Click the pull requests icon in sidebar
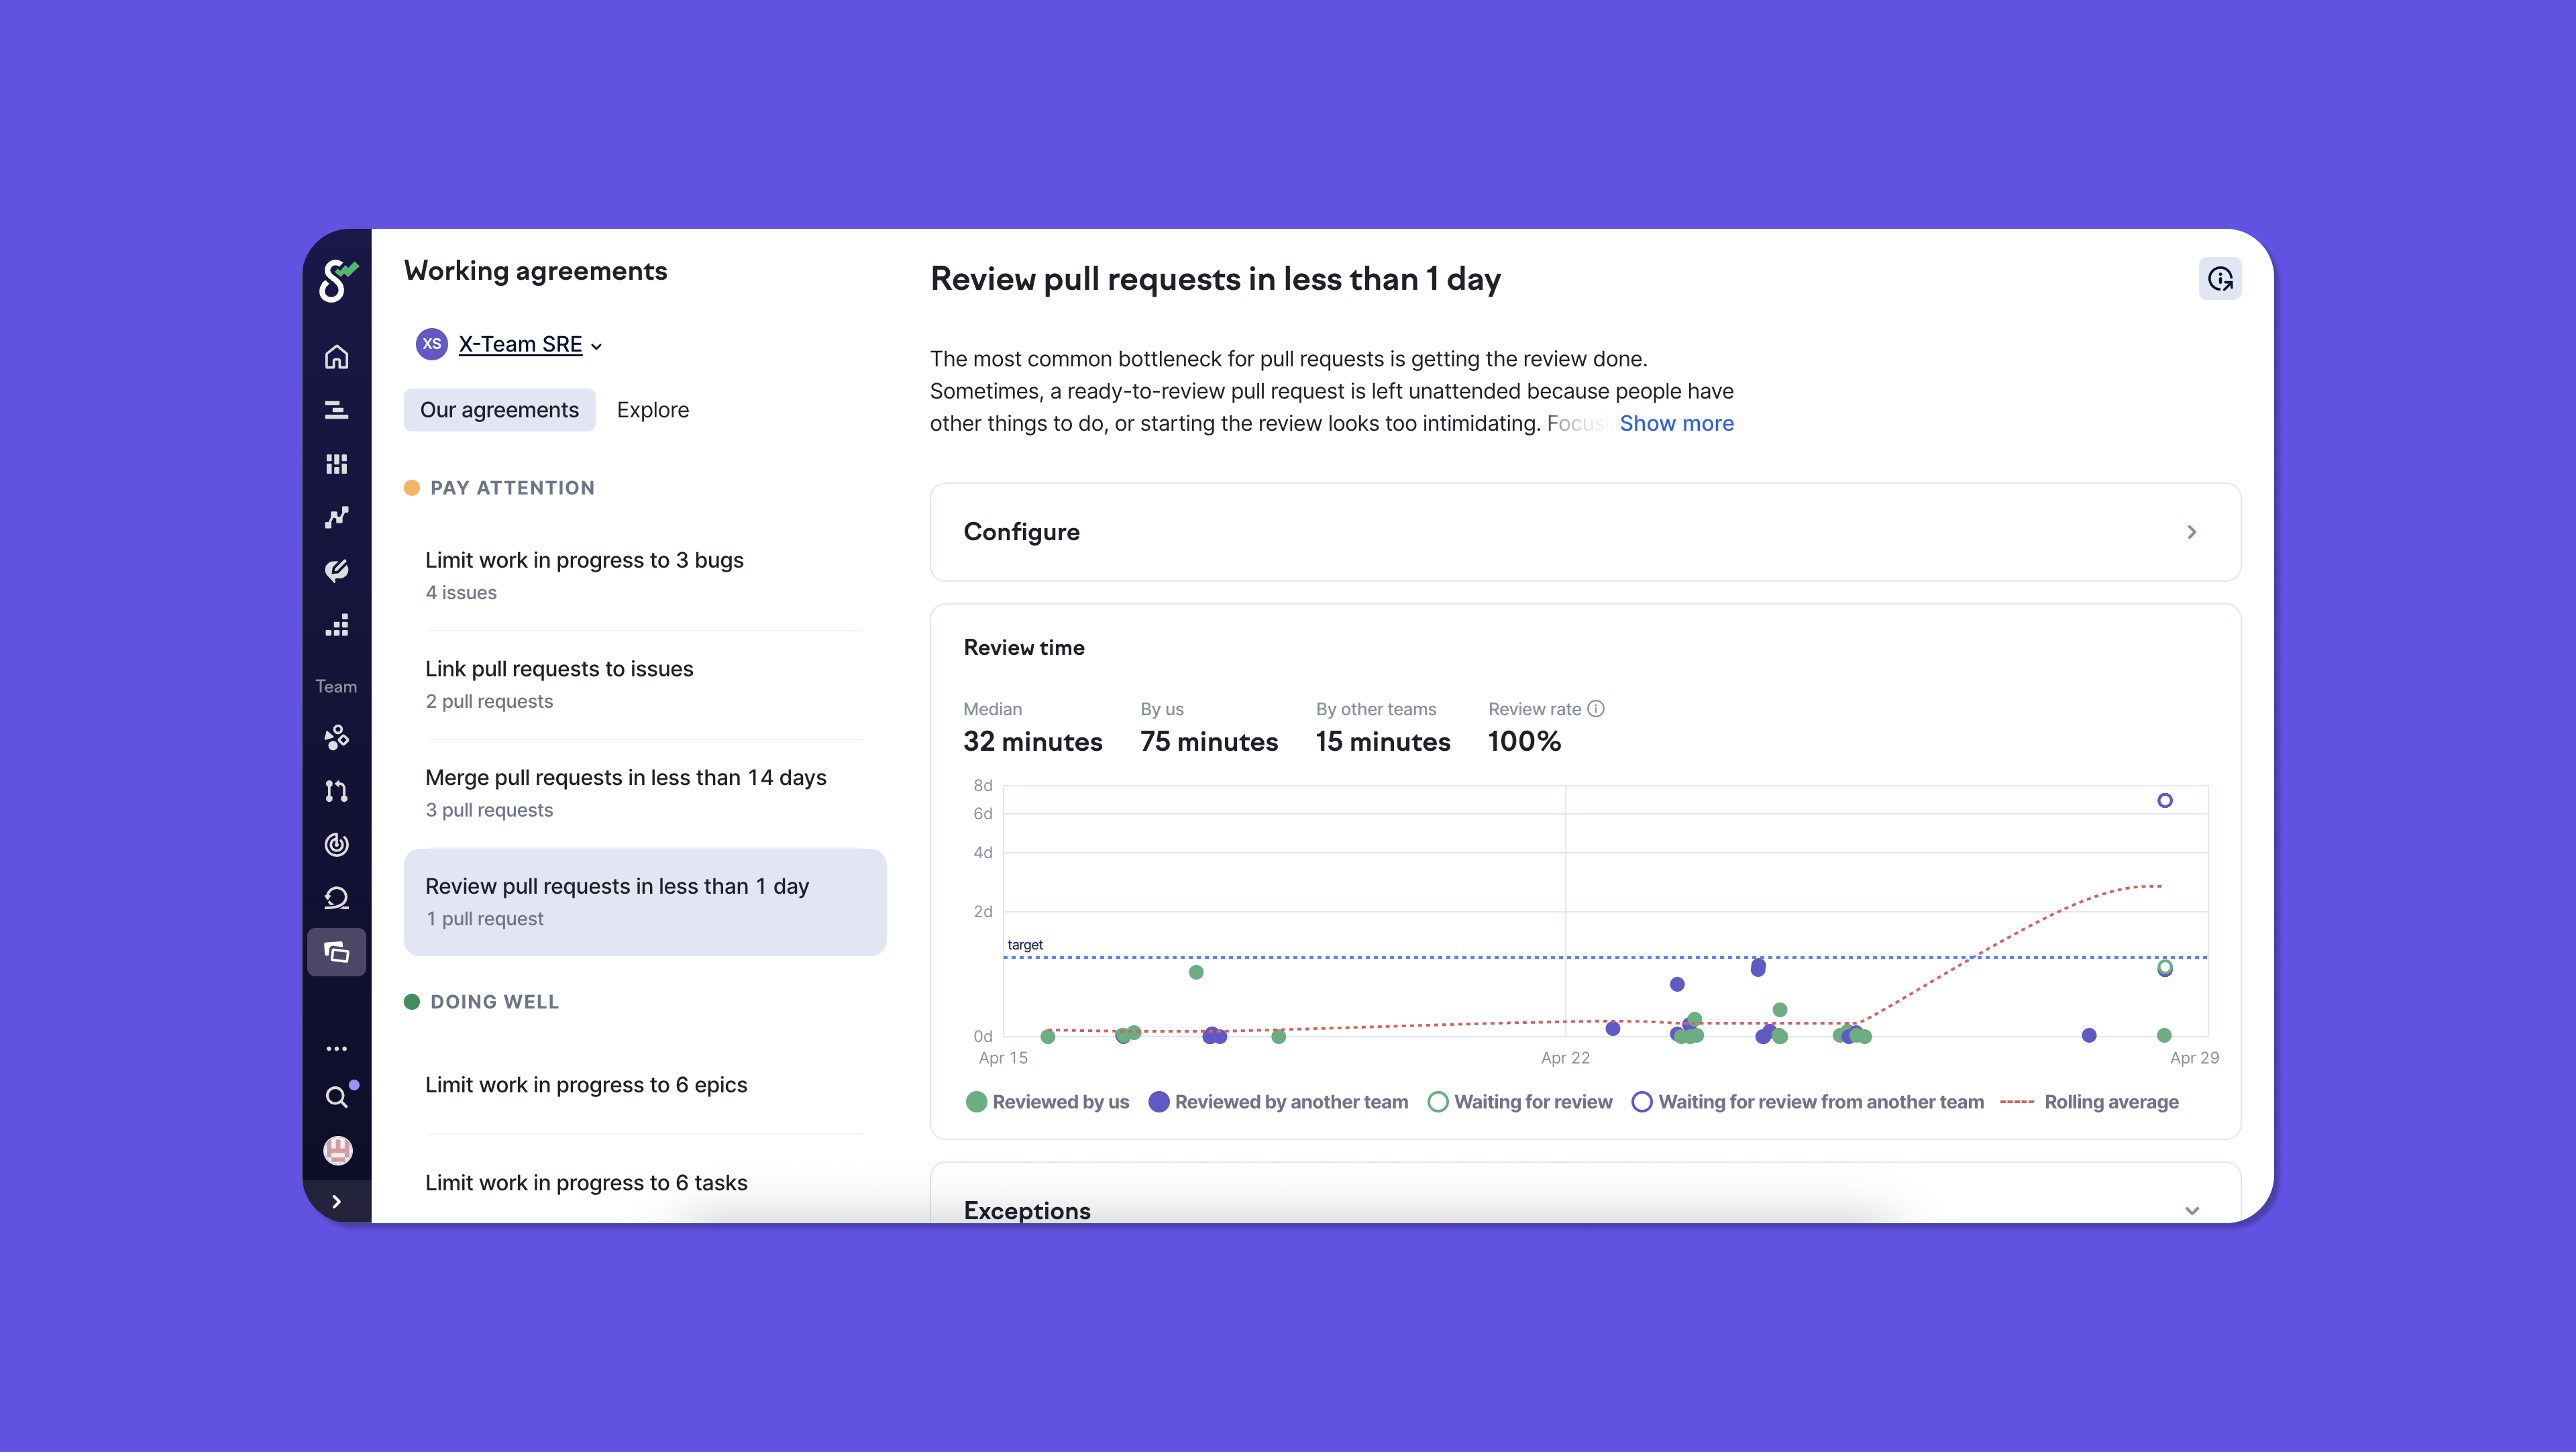This screenshot has width=2576, height=1452. (x=336, y=791)
